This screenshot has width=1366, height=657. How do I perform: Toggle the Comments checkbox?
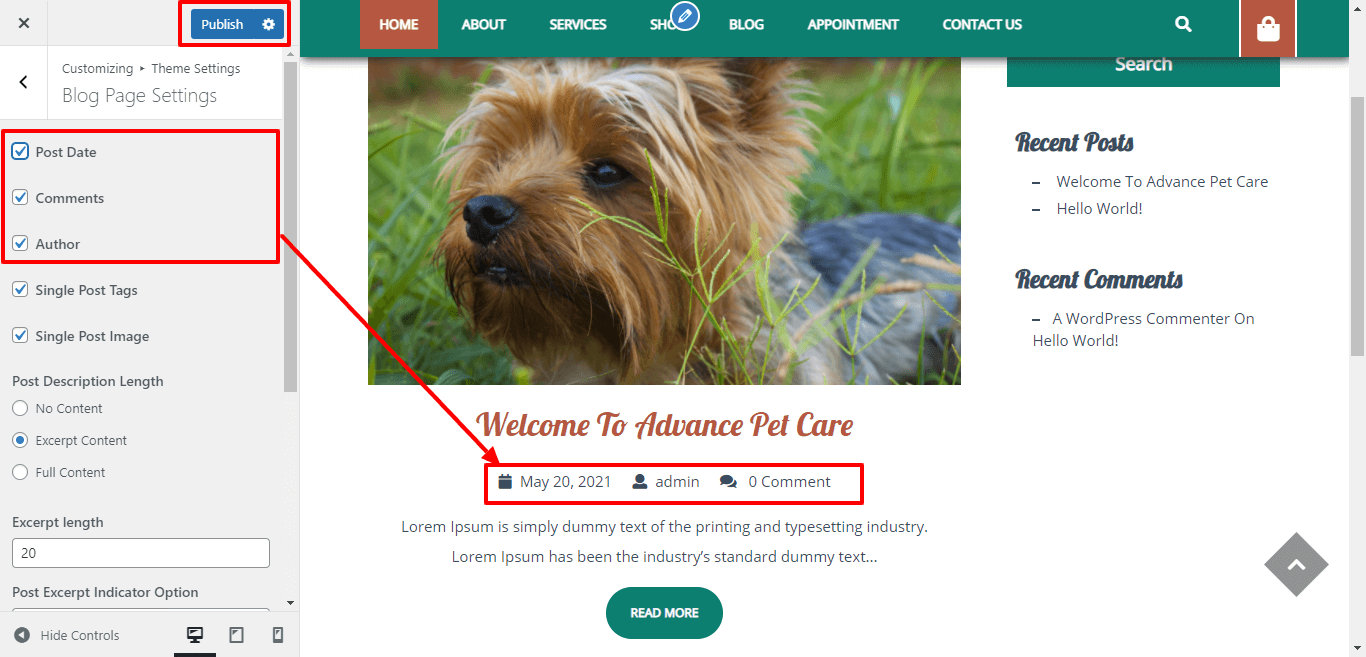pyautogui.click(x=20, y=198)
